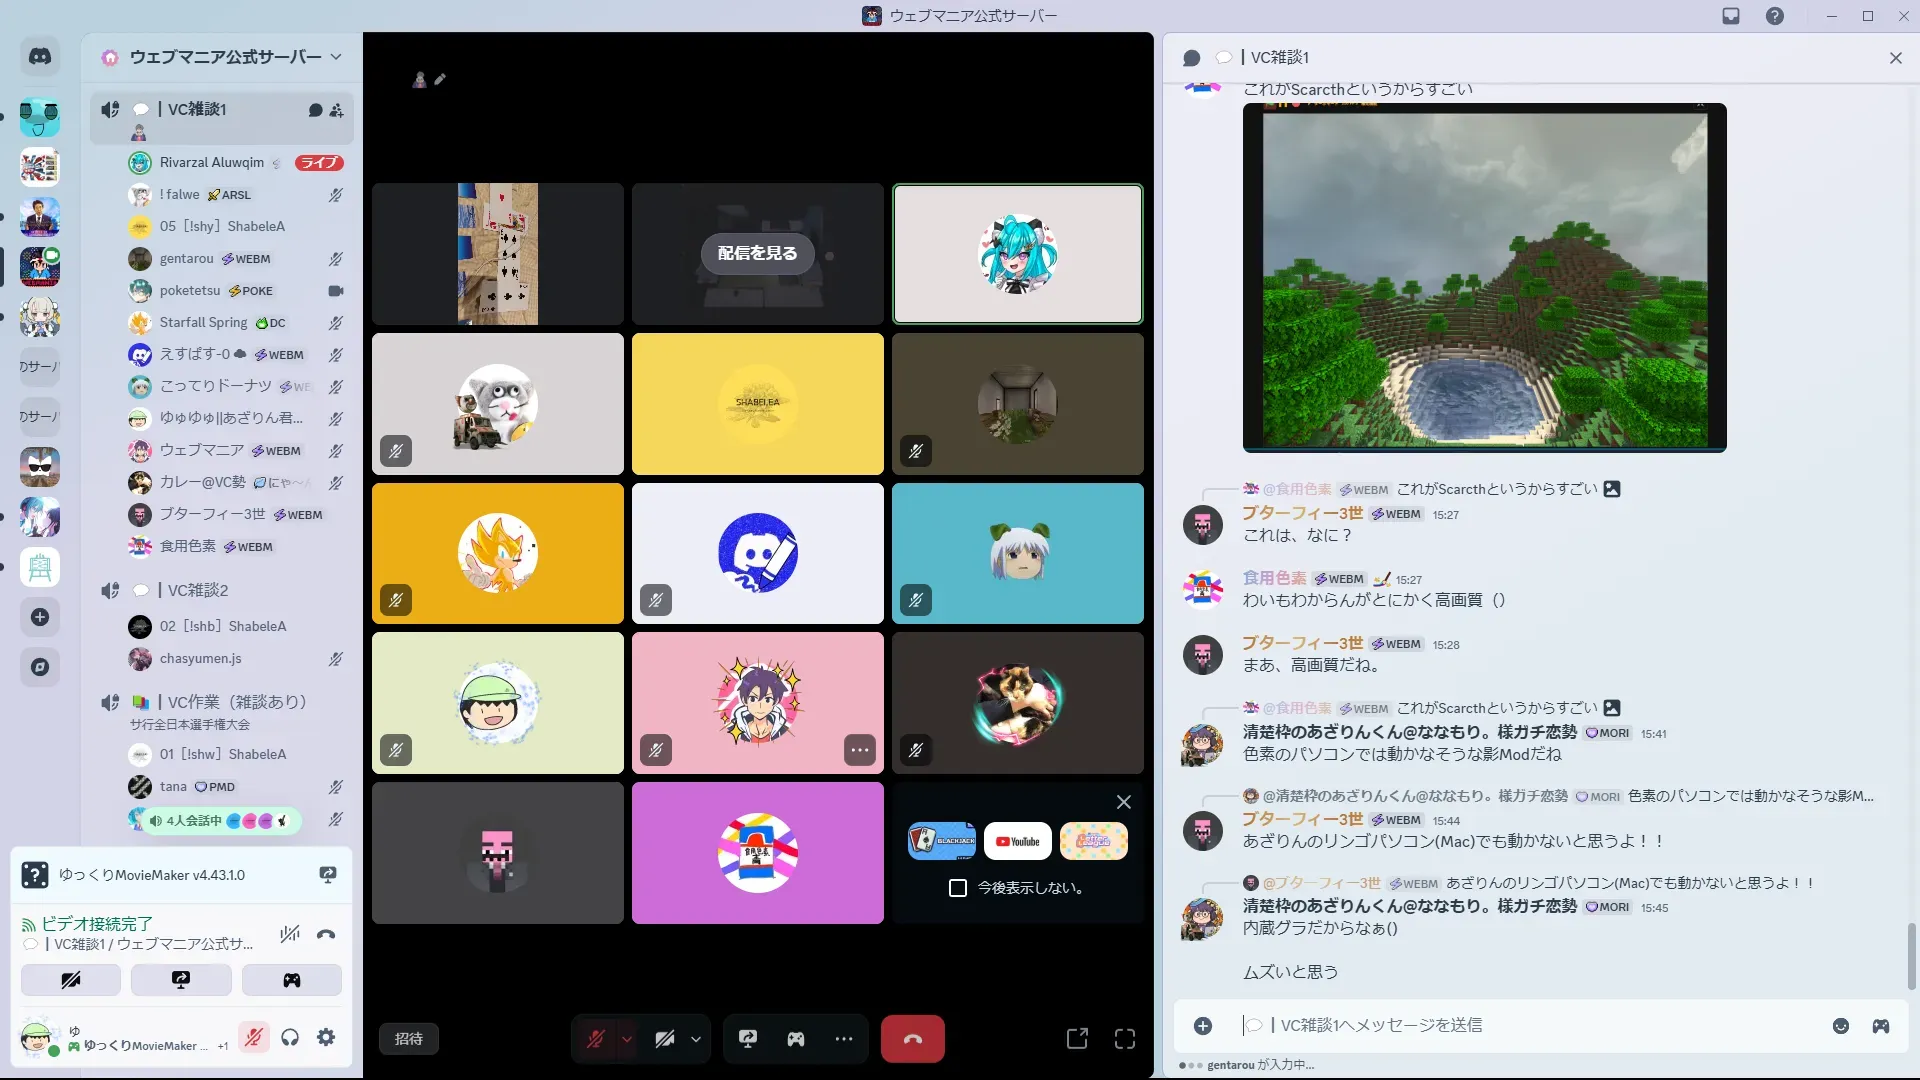Click the 配信を見る watch stream button
1920x1080 pixels.
(757, 254)
